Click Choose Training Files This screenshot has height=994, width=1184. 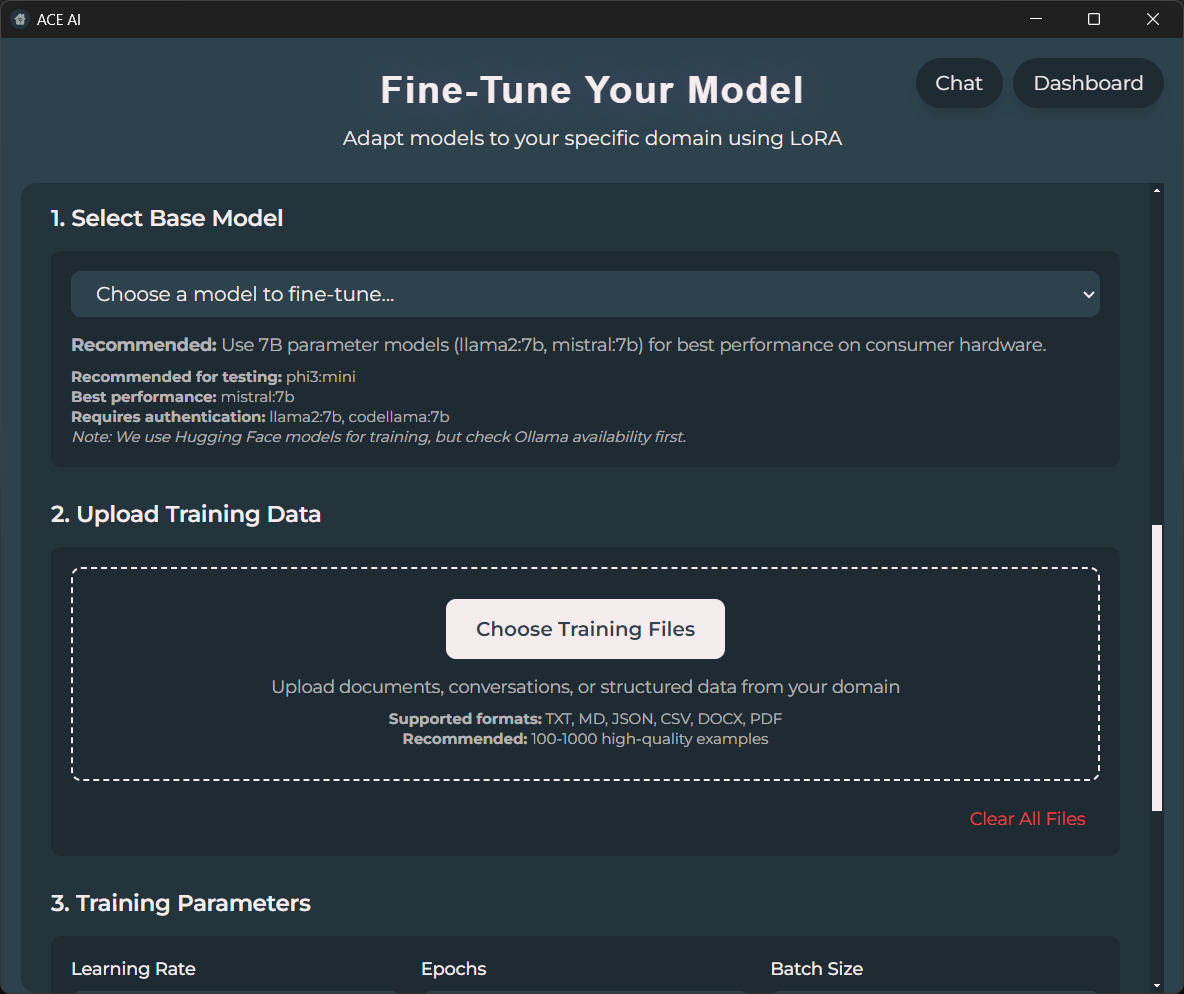pos(585,628)
